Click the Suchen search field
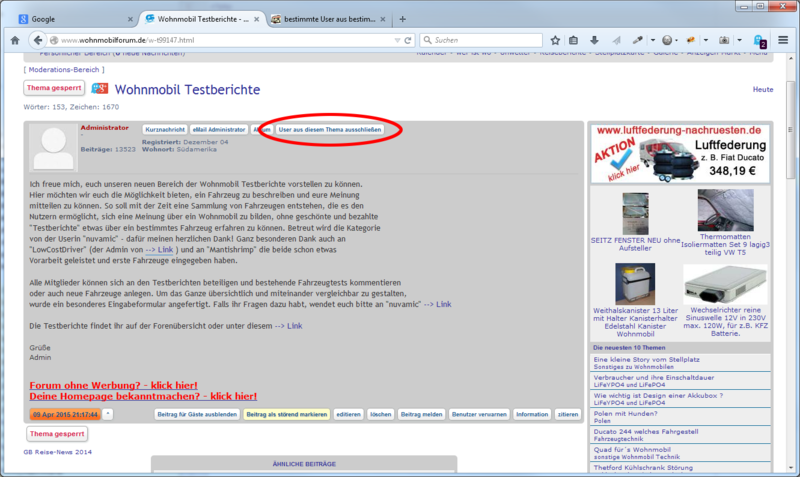 pos(481,40)
